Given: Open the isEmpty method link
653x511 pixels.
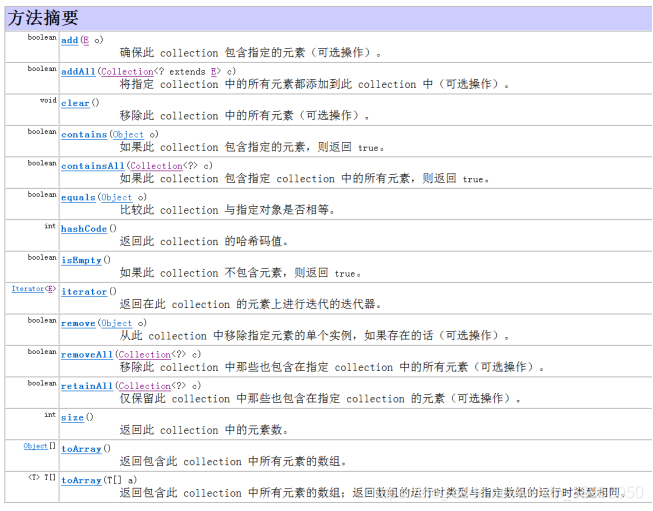Looking at the screenshot, I should coord(82,260).
